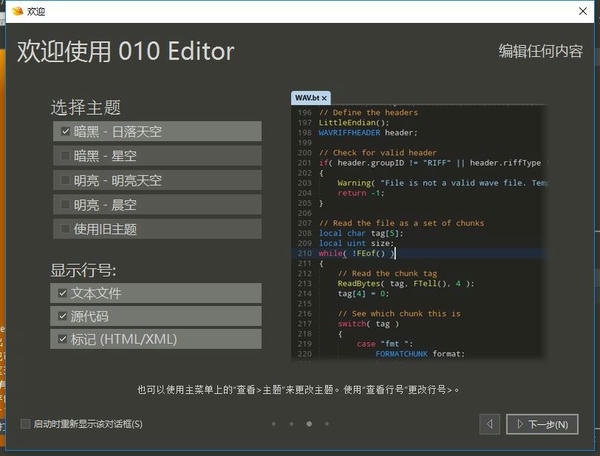Toggle line numbers for 源代码

(x=156, y=316)
